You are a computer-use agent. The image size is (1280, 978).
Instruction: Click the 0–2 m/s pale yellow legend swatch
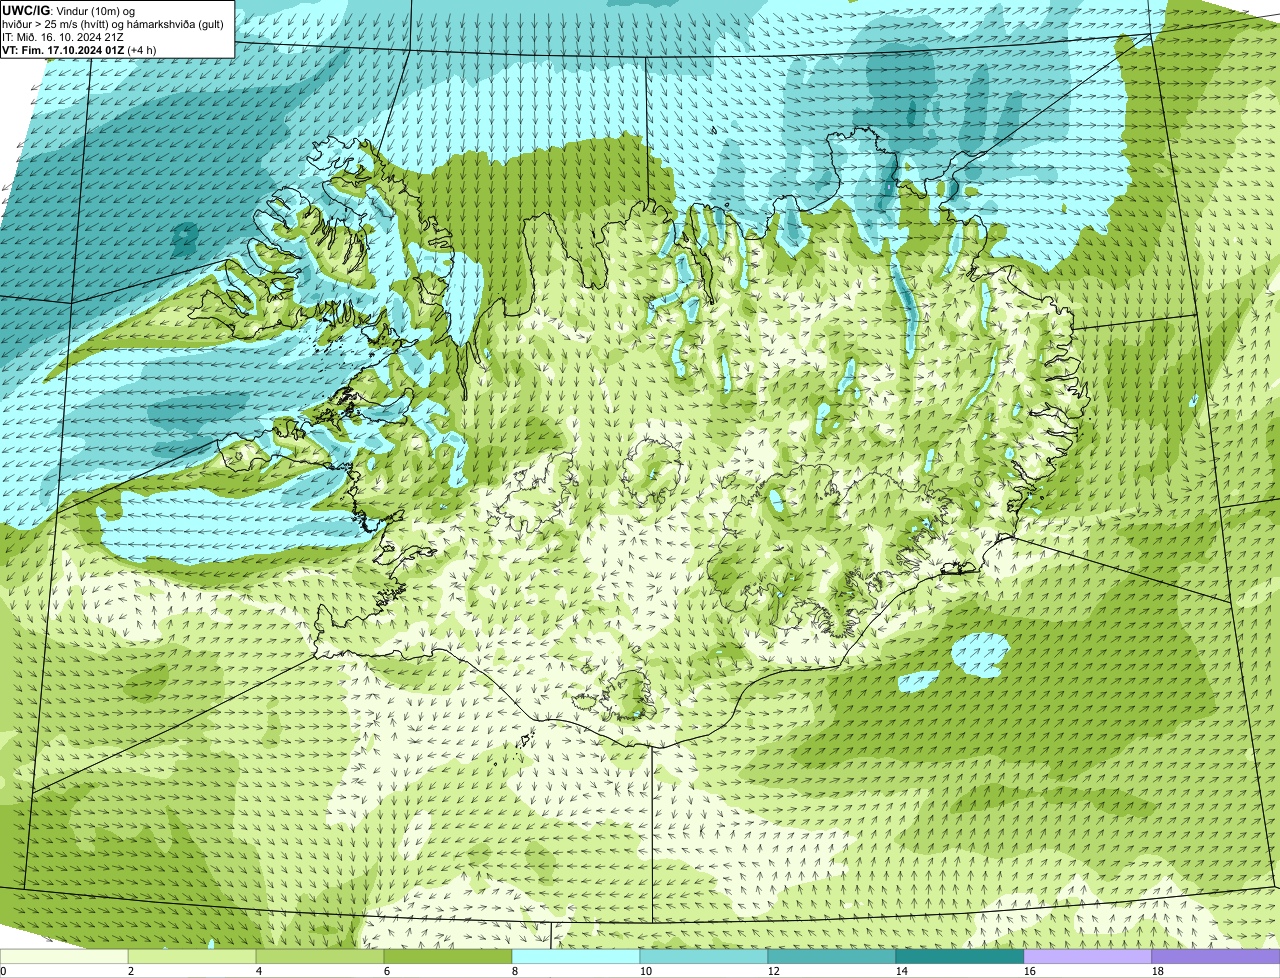tap(64, 956)
